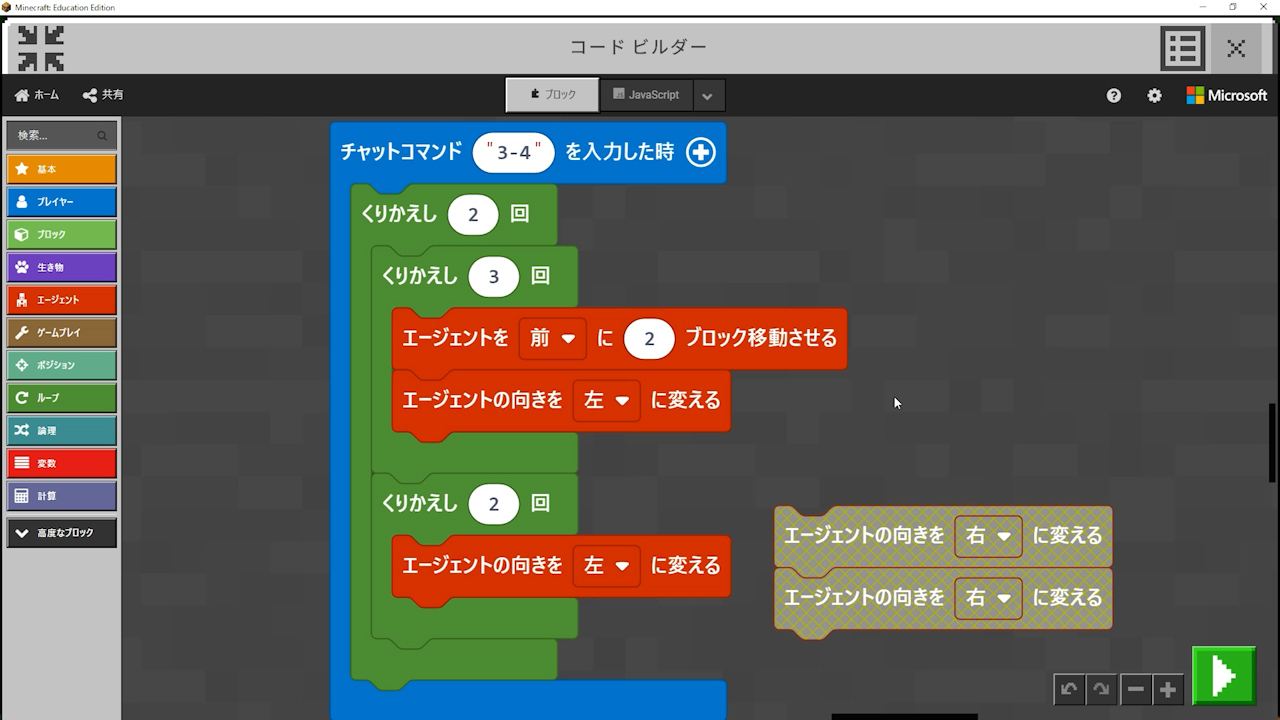Click the redo arrow button
1280x720 pixels.
[x=1101, y=689]
